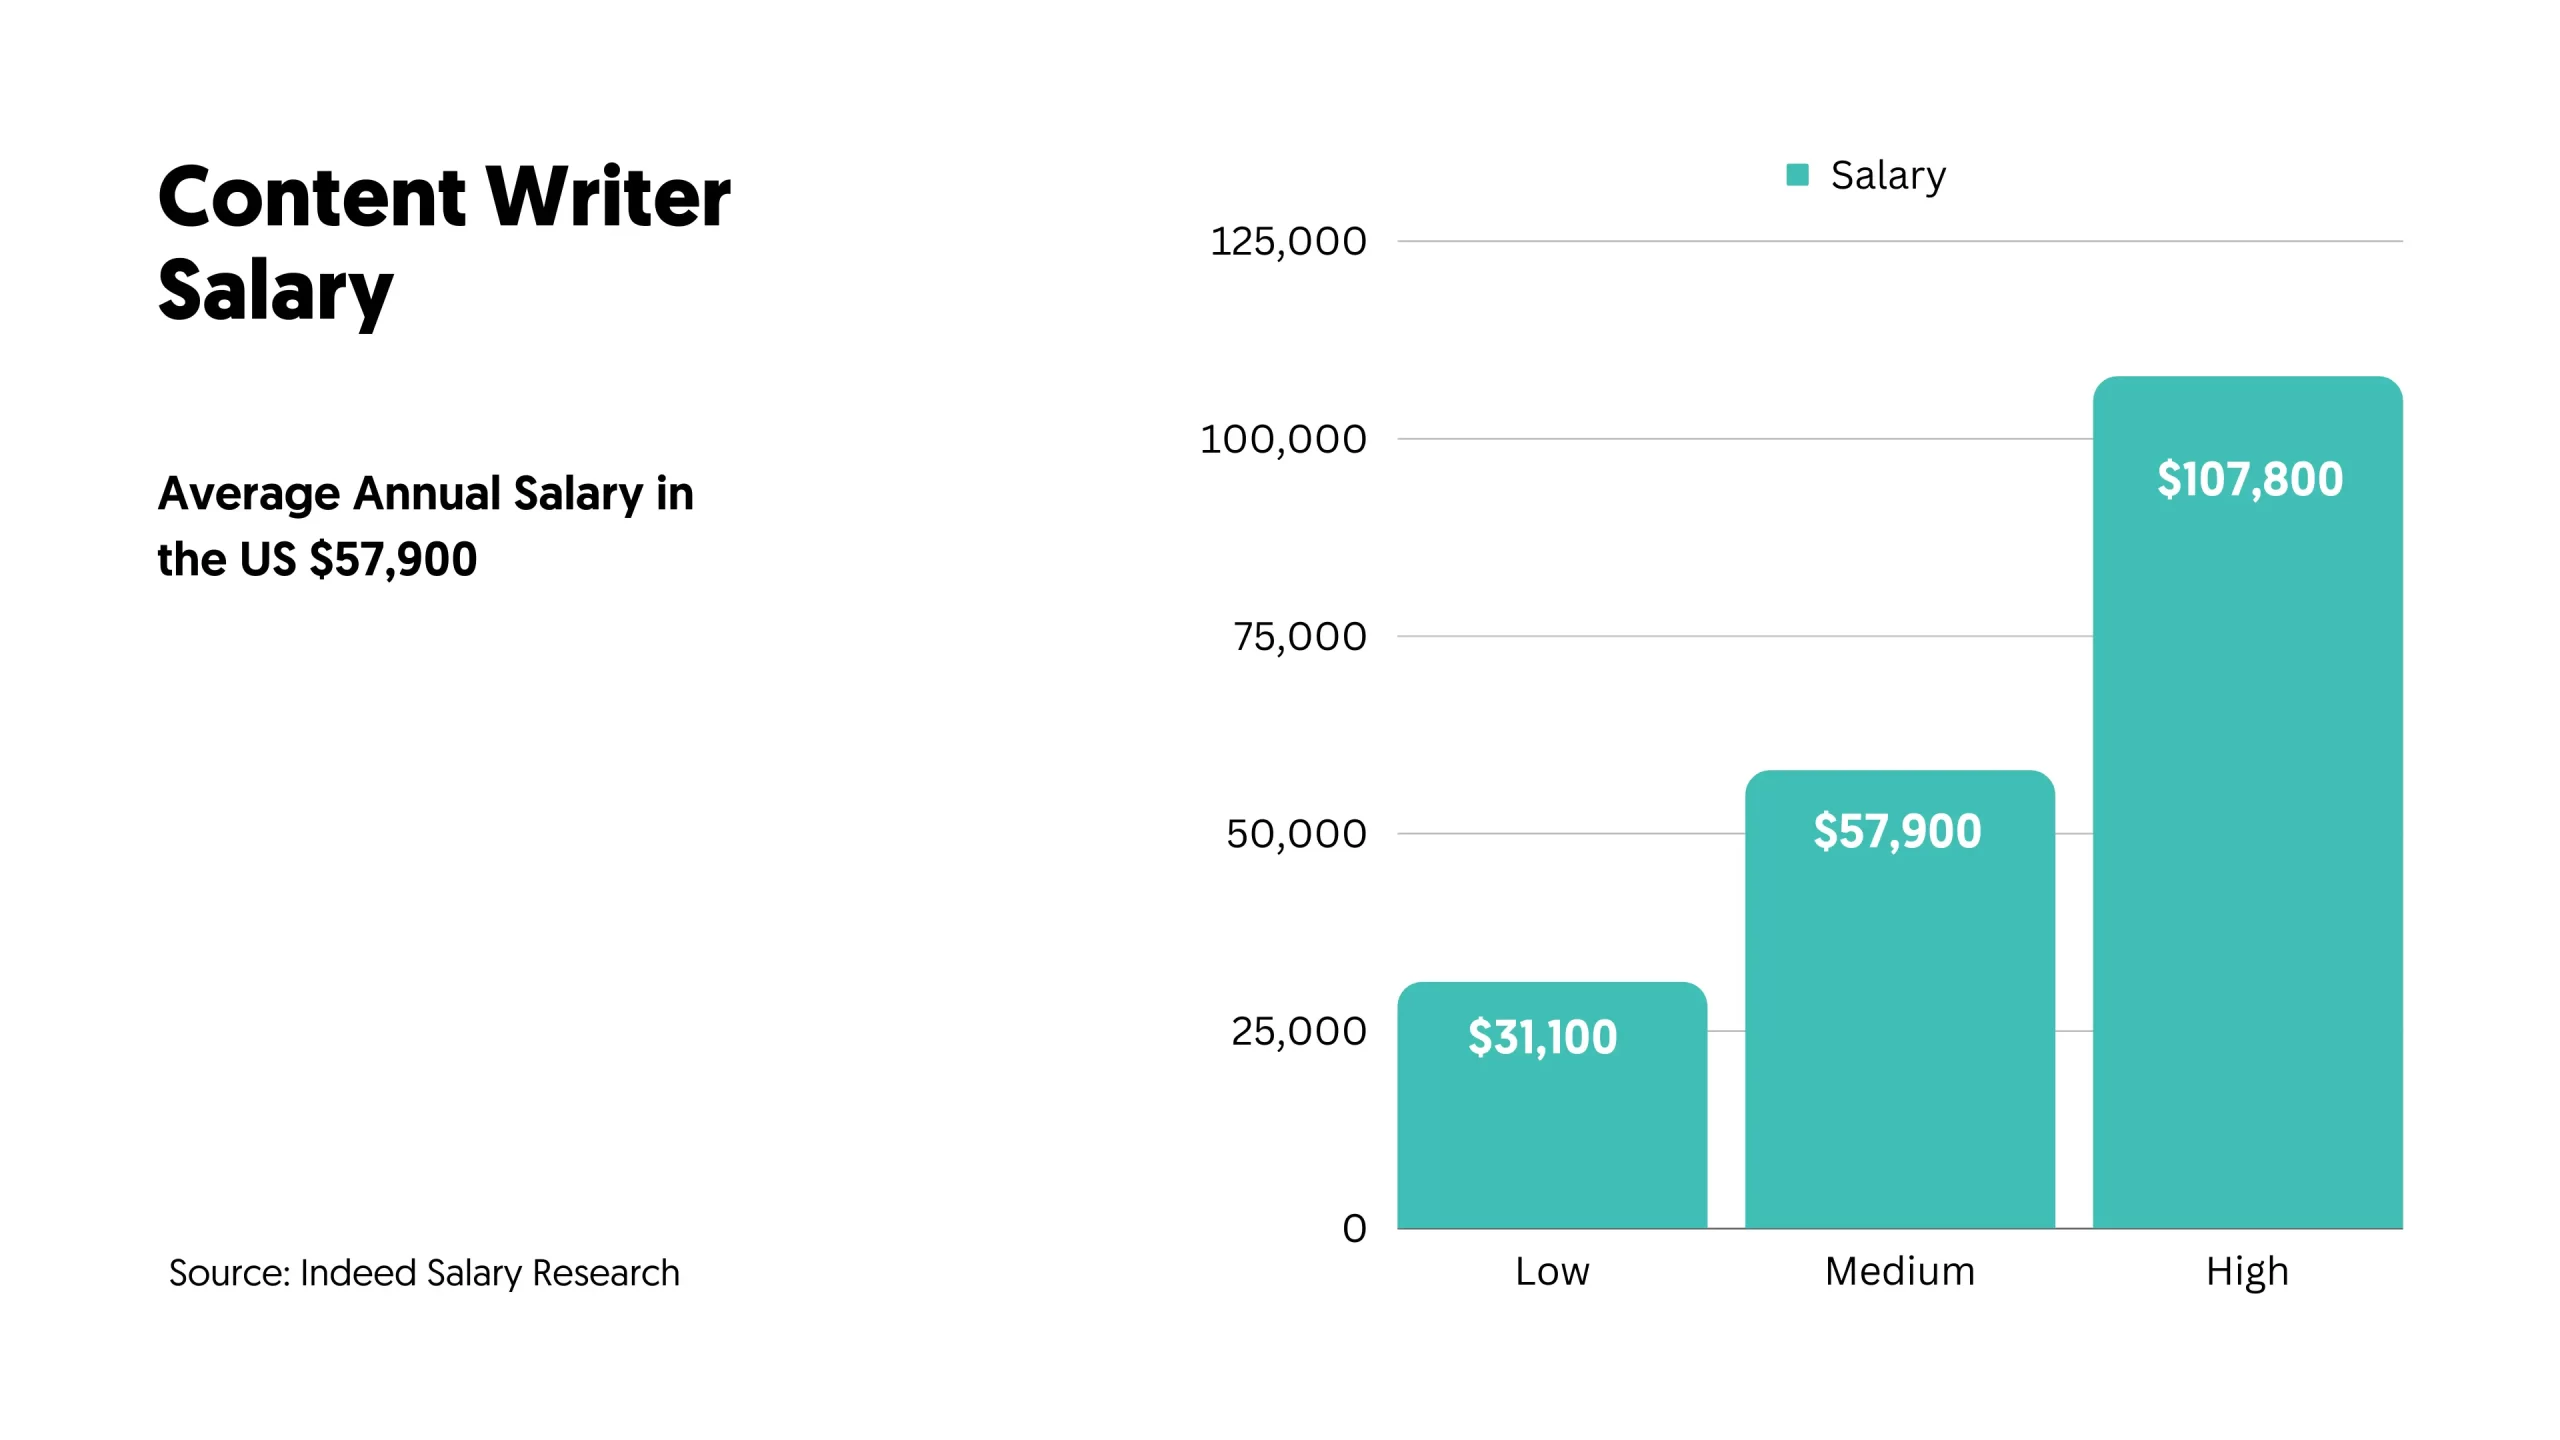Click the teal Salary legend square
This screenshot has width=2560, height=1440.
[x=1797, y=175]
